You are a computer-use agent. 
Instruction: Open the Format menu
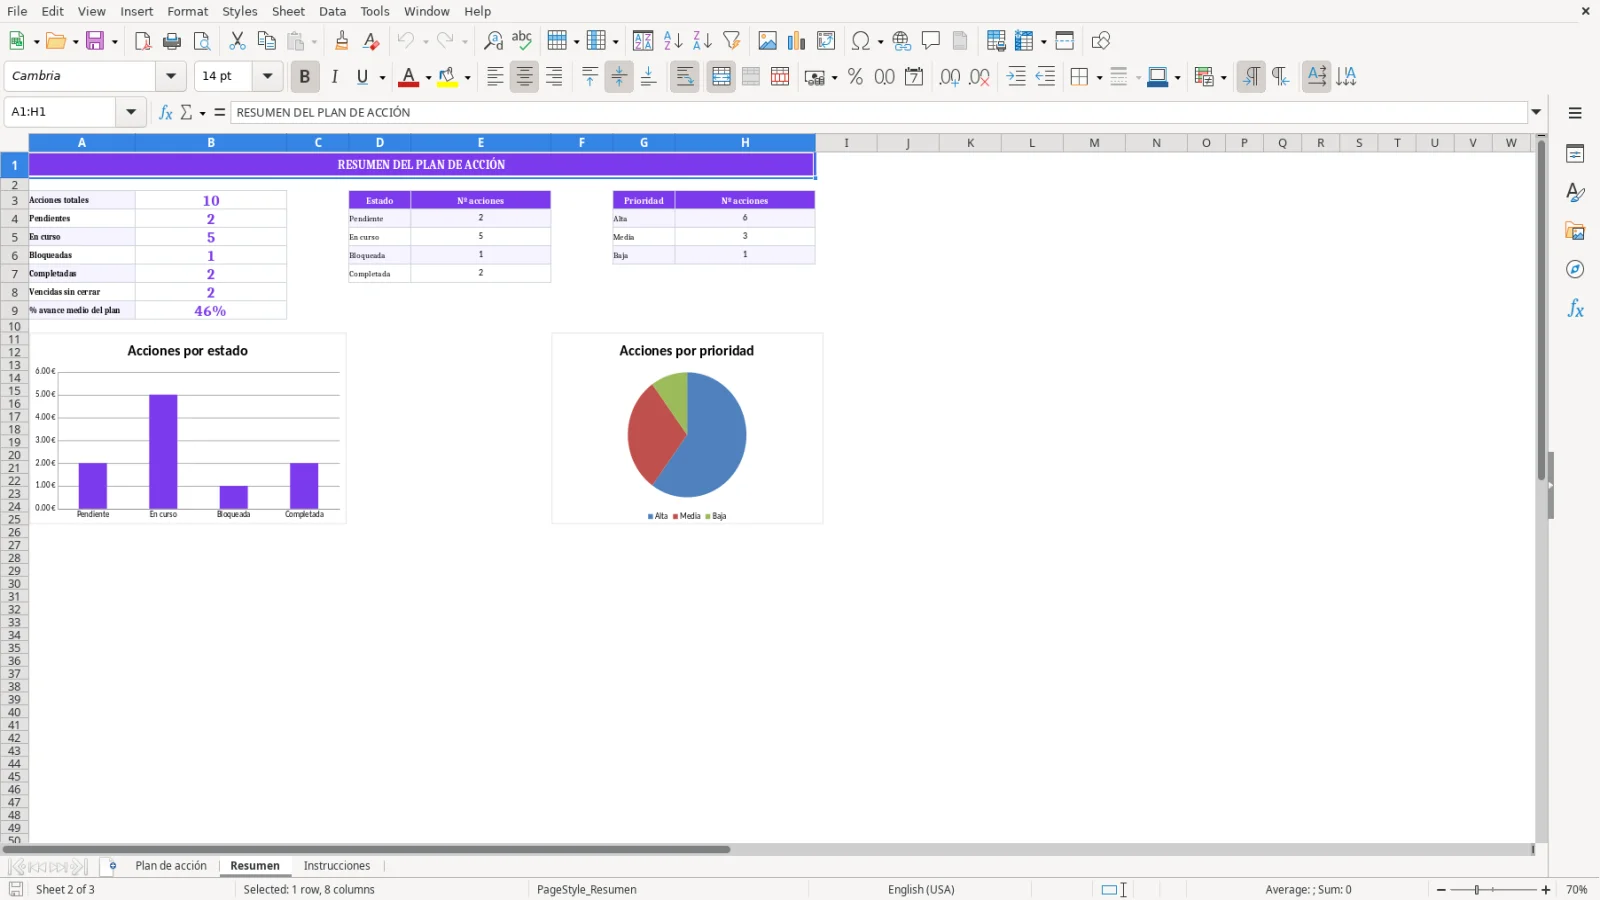pos(188,11)
